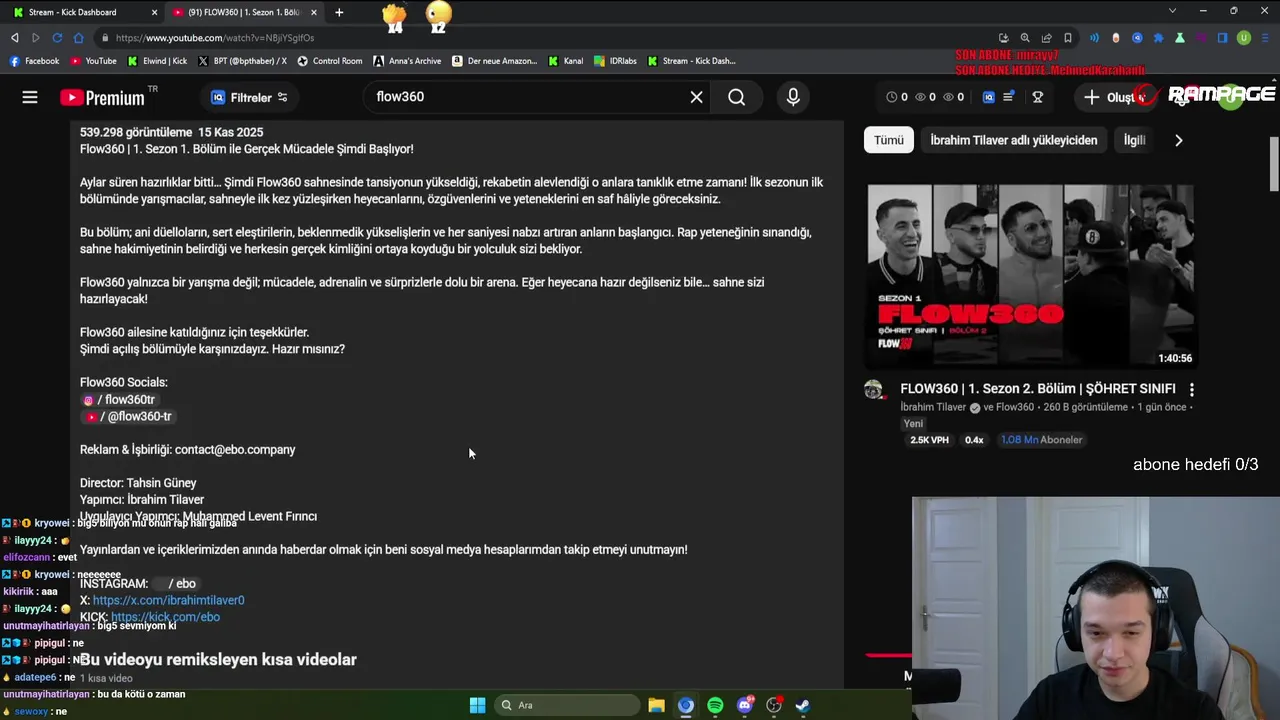Image resolution: width=1280 pixels, height=720 pixels.
Task: Show the clock views-per-hour counter
Action: coord(898,97)
